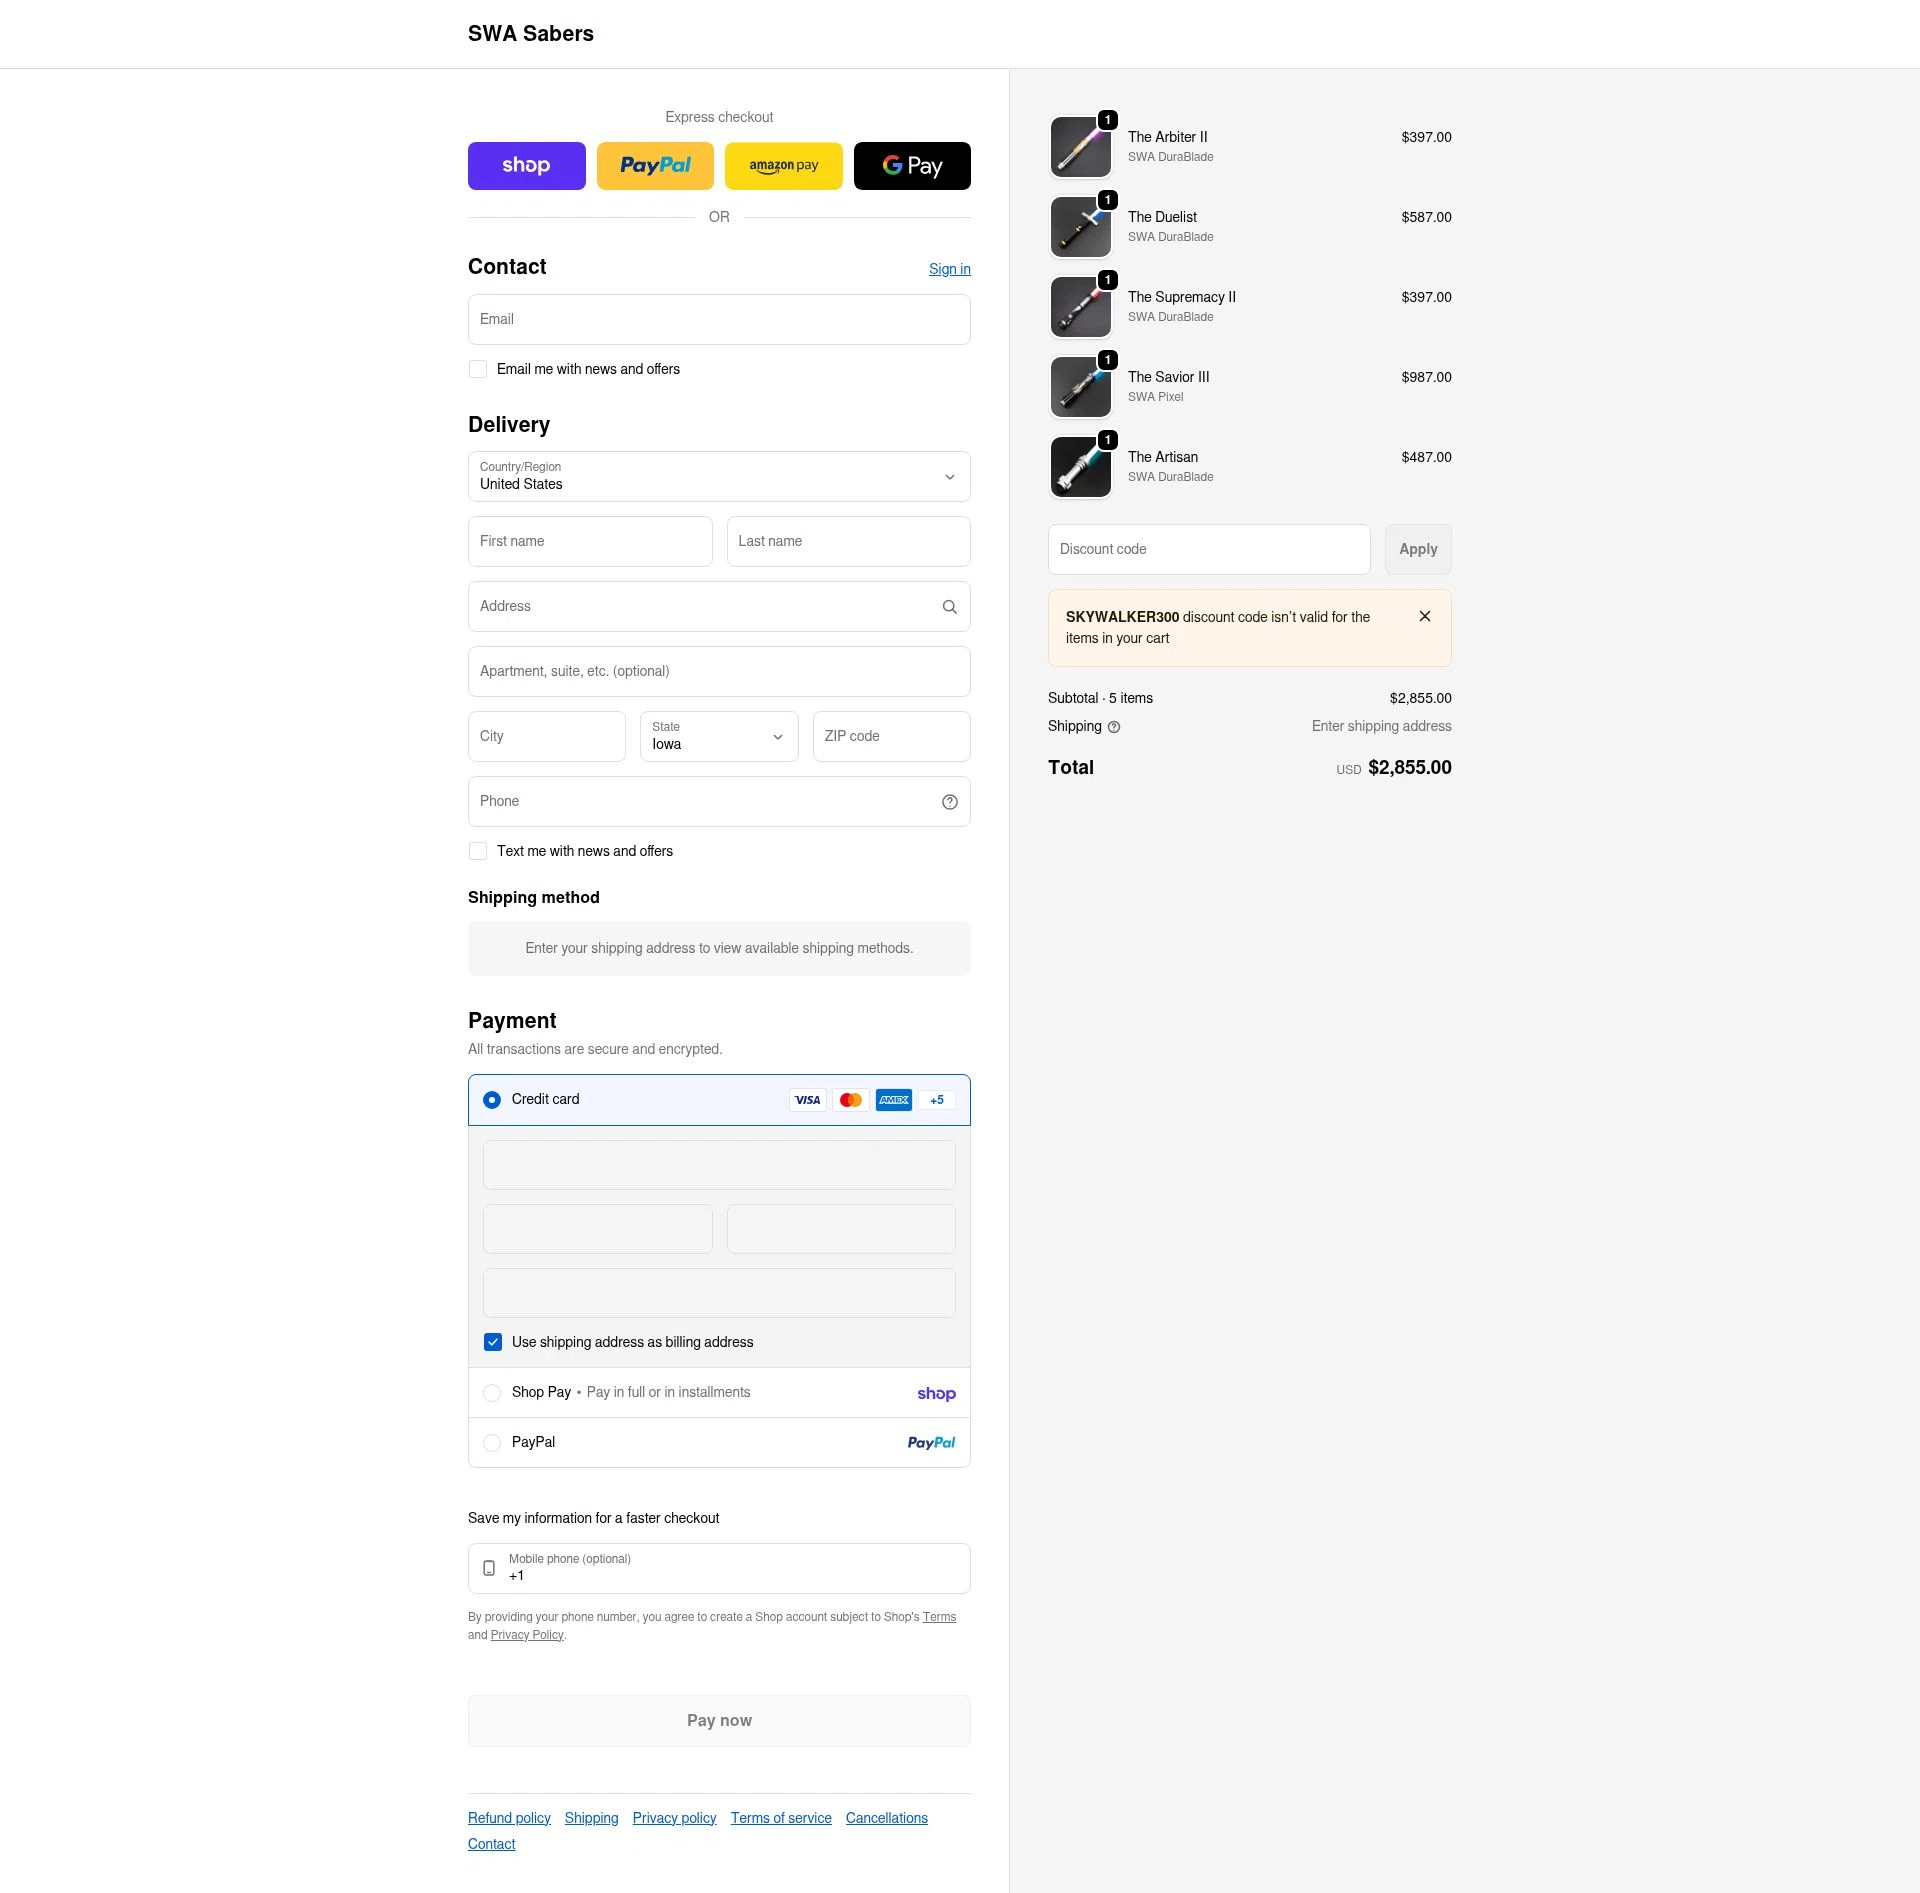This screenshot has height=1893, width=1920.
Task: Open the Refund policy page
Action: pyautogui.click(x=508, y=1818)
